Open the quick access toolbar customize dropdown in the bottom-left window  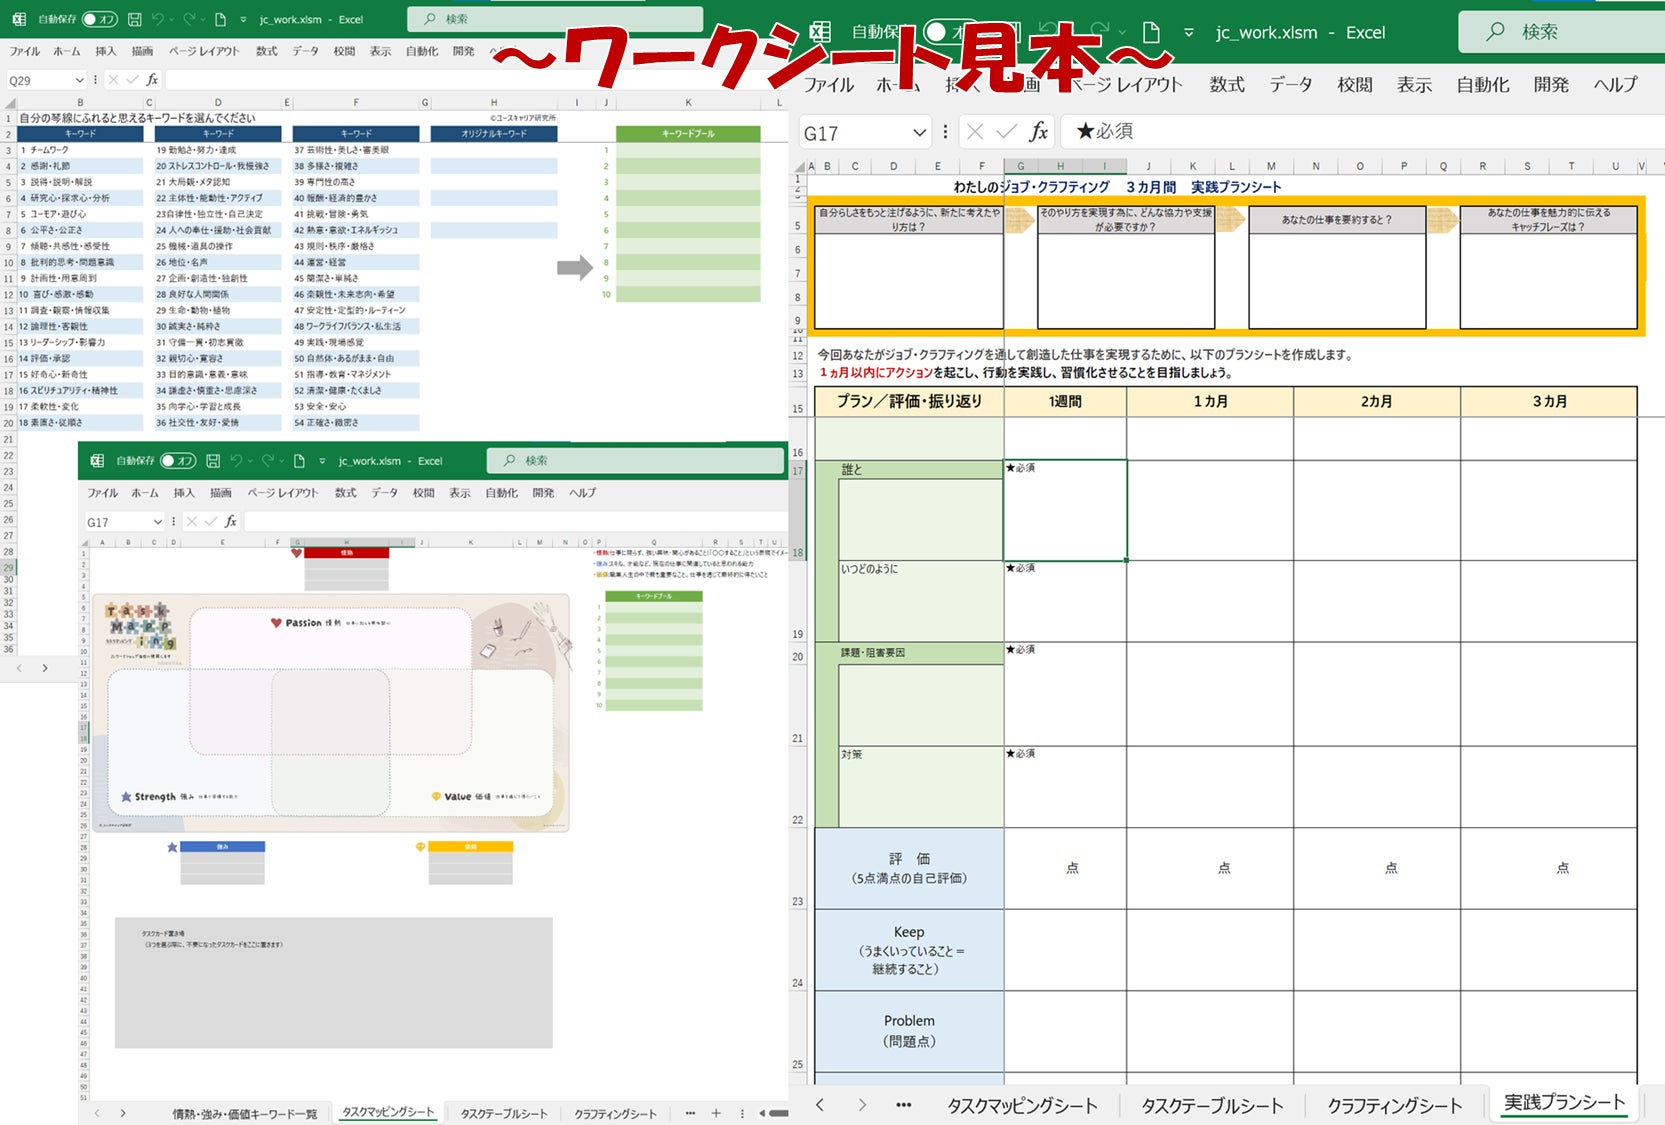[322, 461]
